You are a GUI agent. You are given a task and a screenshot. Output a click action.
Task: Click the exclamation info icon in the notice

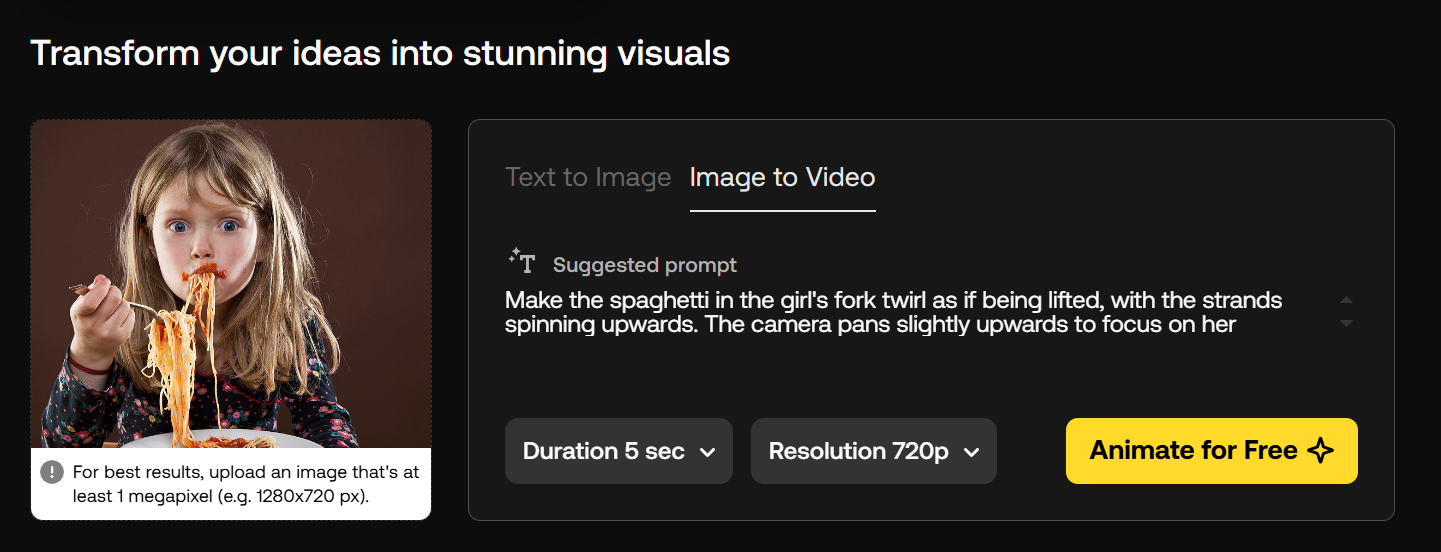pos(52,472)
